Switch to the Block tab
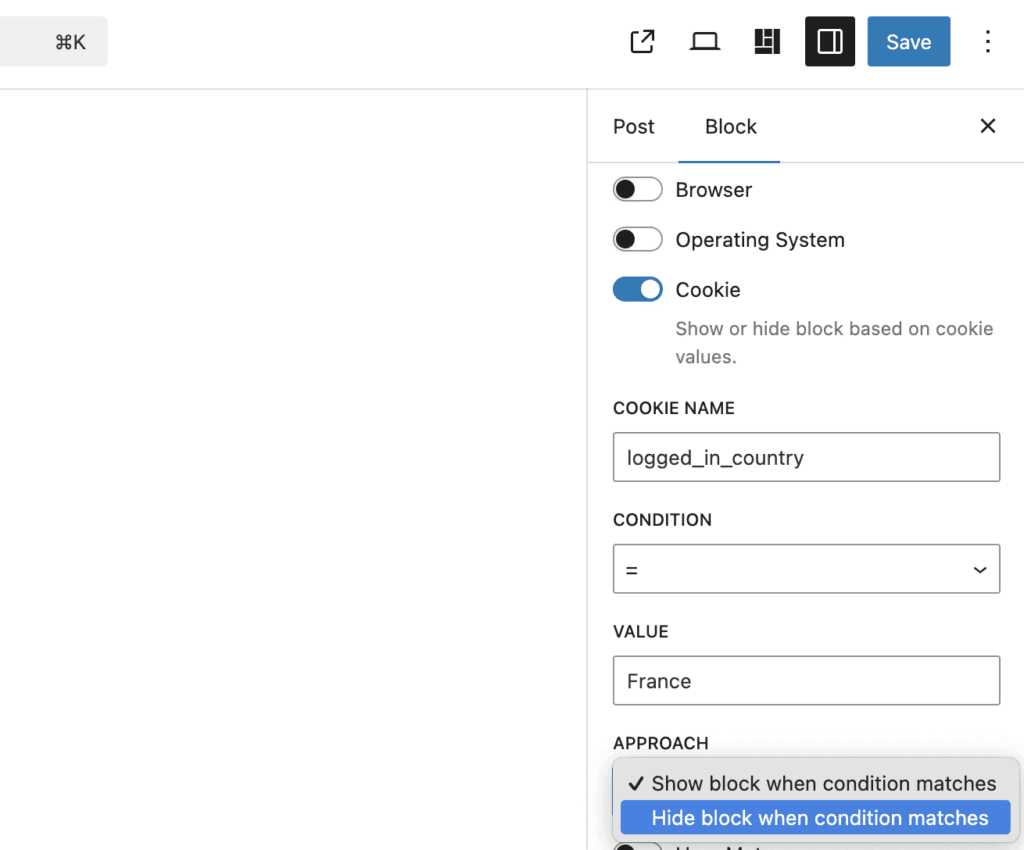 pos(730,126)
